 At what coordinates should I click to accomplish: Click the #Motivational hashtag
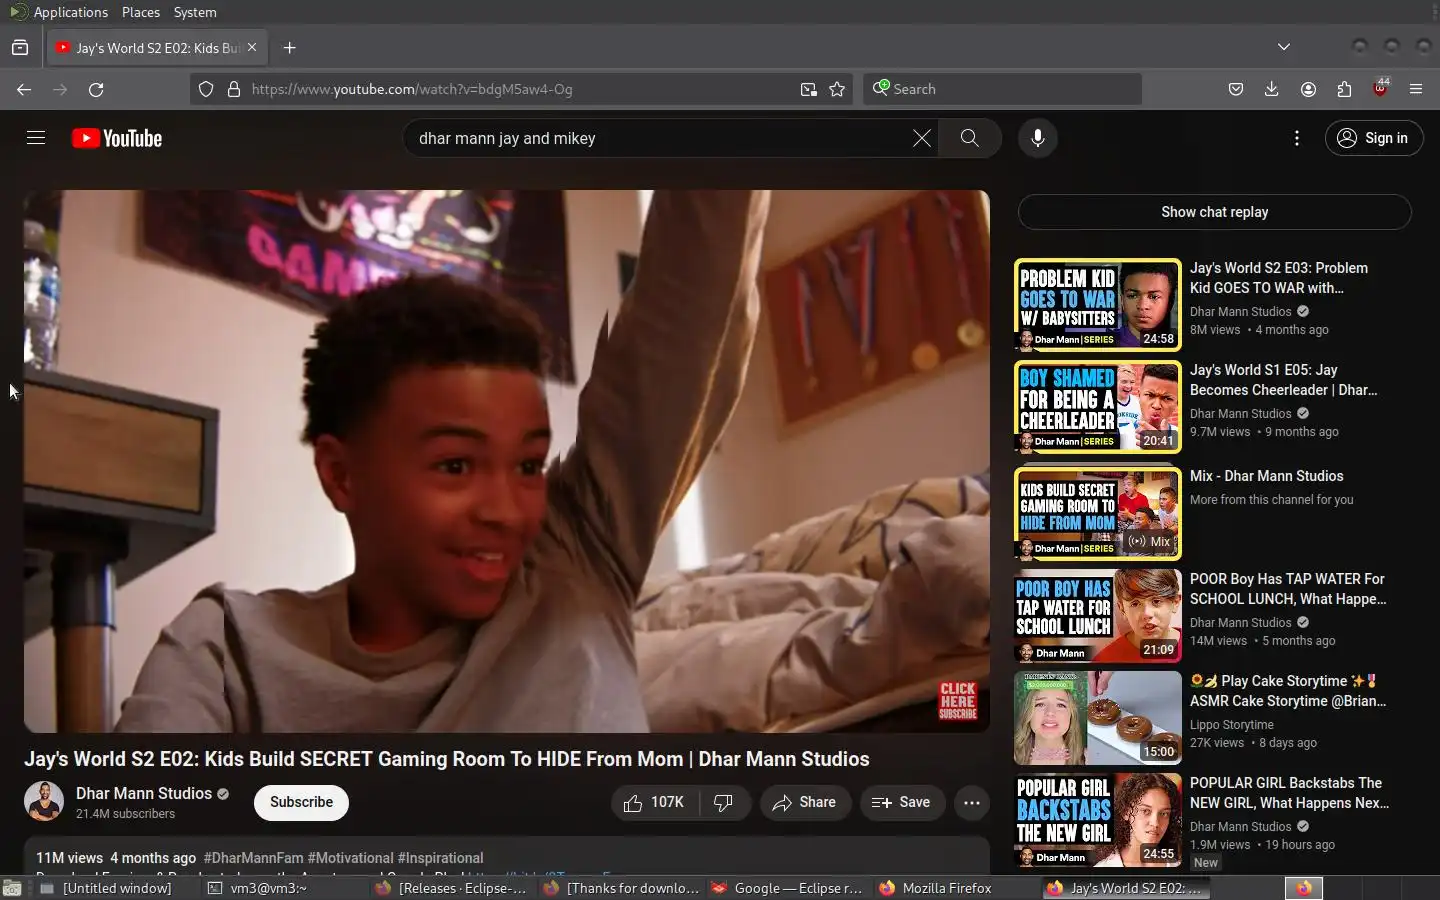350,858
